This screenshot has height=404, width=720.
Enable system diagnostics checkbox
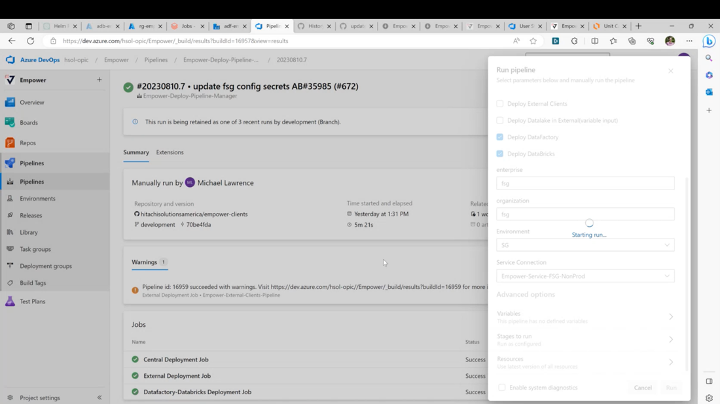tap(502, 387)
